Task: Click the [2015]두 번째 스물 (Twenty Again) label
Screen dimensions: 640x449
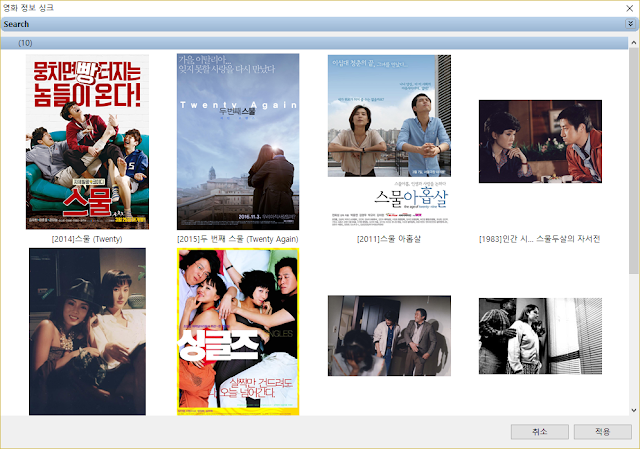Action: pos(238,239)
